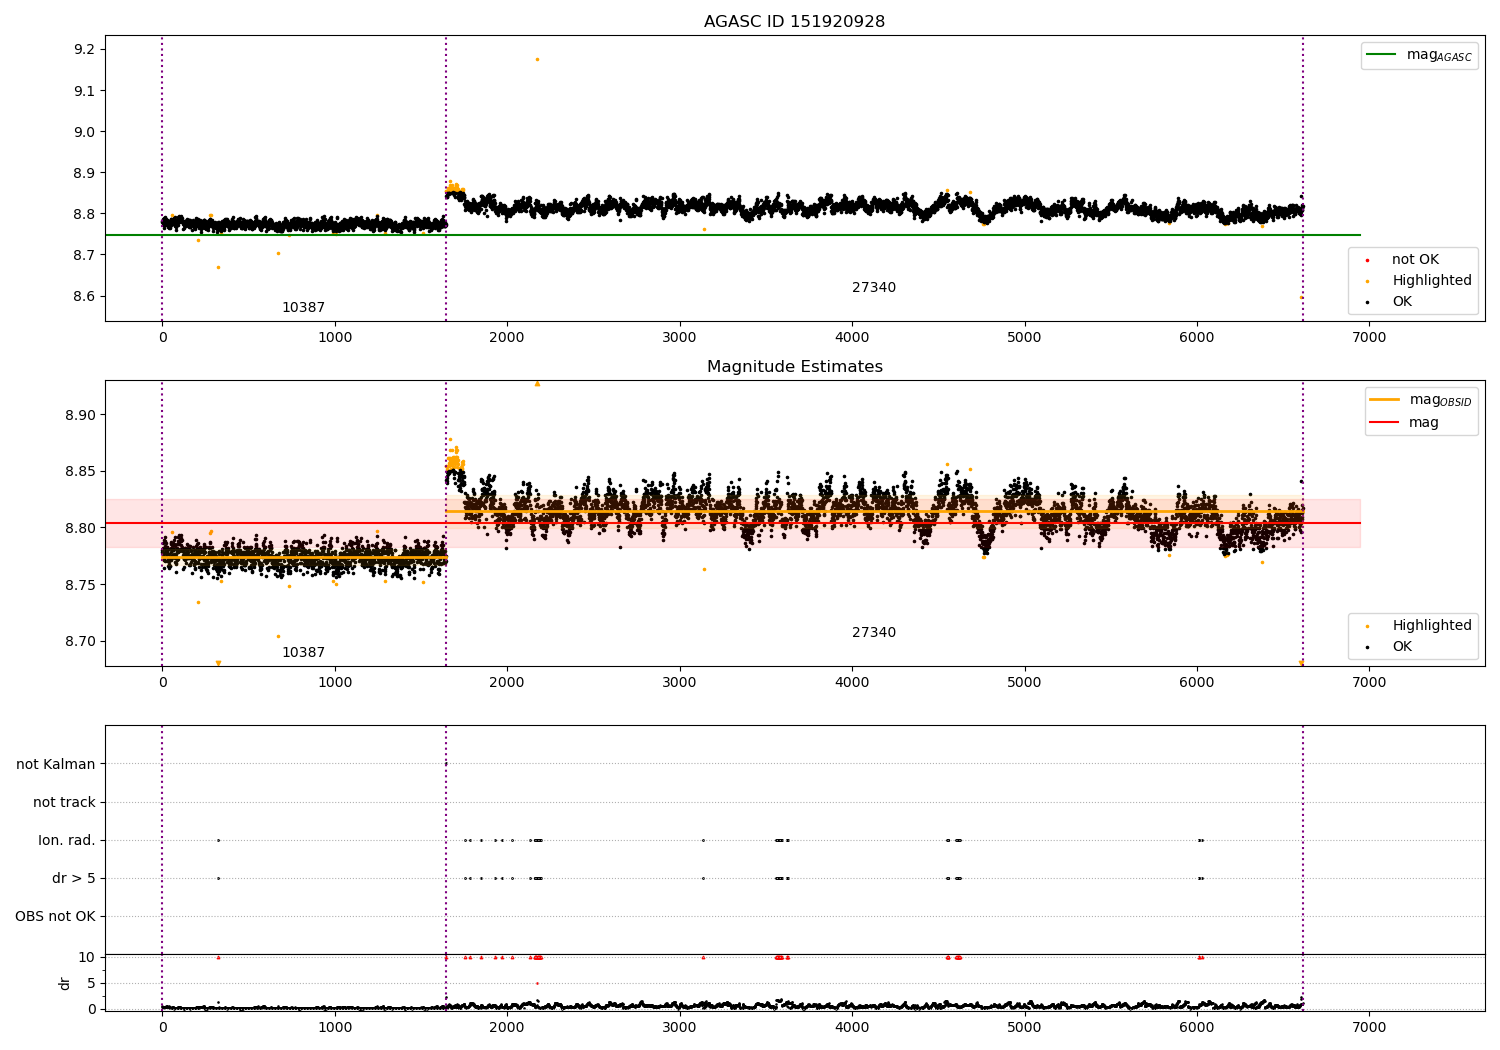Select the "Magnitude Estimates" plot title
The image size is (1500, 1050).
(794, 367)
